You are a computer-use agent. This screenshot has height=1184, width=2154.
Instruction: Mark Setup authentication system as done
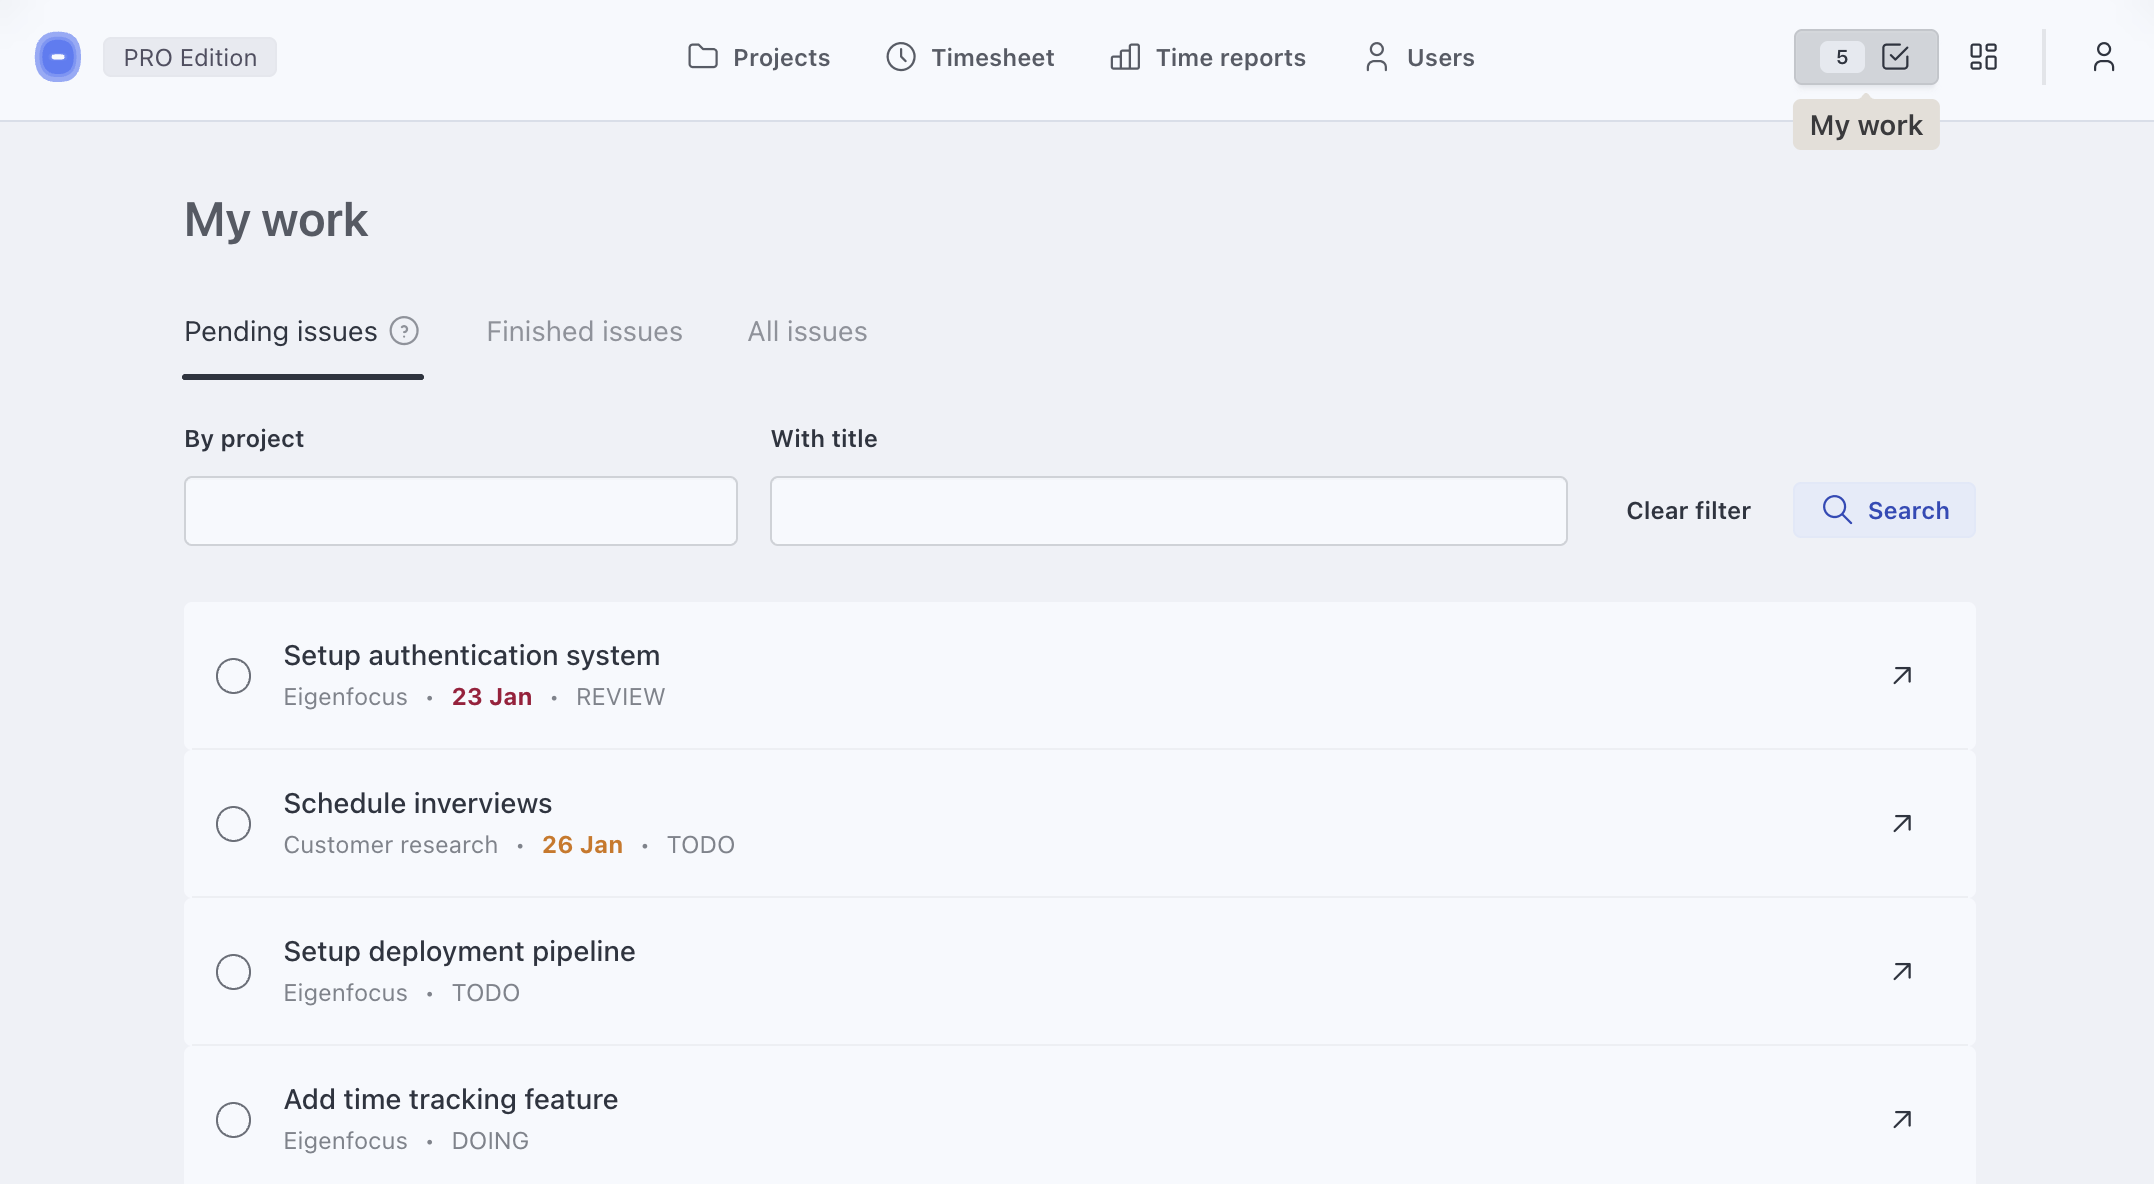[234, 676]
